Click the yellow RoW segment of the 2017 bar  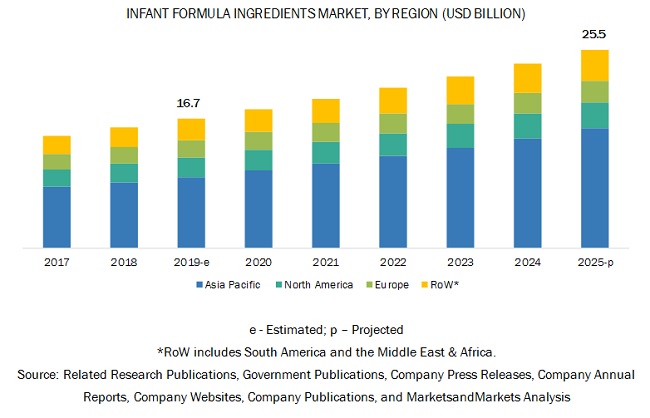tap(57, 145)
